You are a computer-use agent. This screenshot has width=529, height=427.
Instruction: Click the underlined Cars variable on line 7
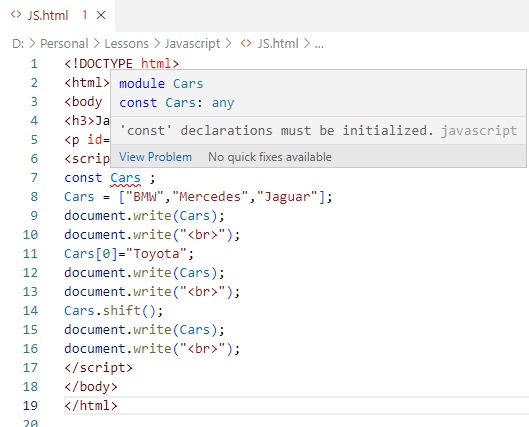click(x=126, y=178)
